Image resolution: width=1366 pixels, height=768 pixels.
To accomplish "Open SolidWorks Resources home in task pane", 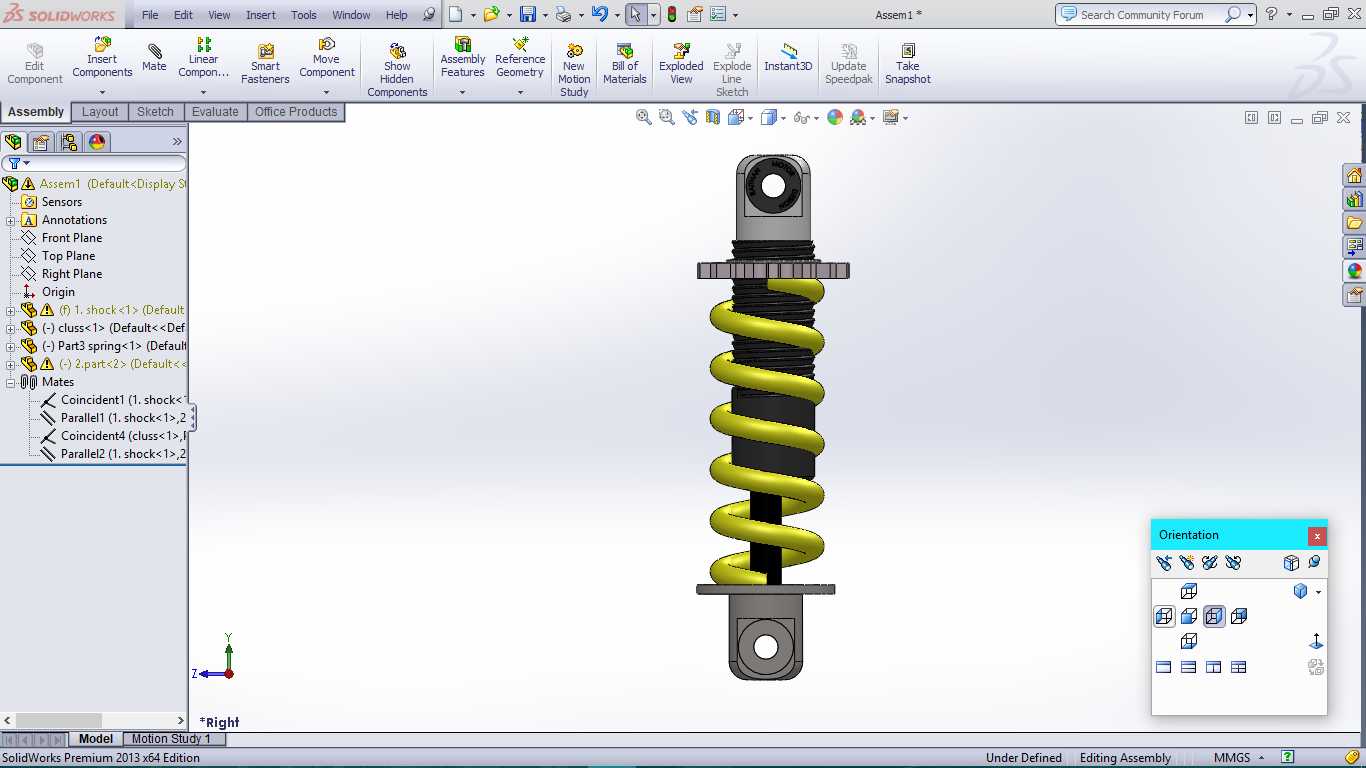I will tap(1355, 176).
